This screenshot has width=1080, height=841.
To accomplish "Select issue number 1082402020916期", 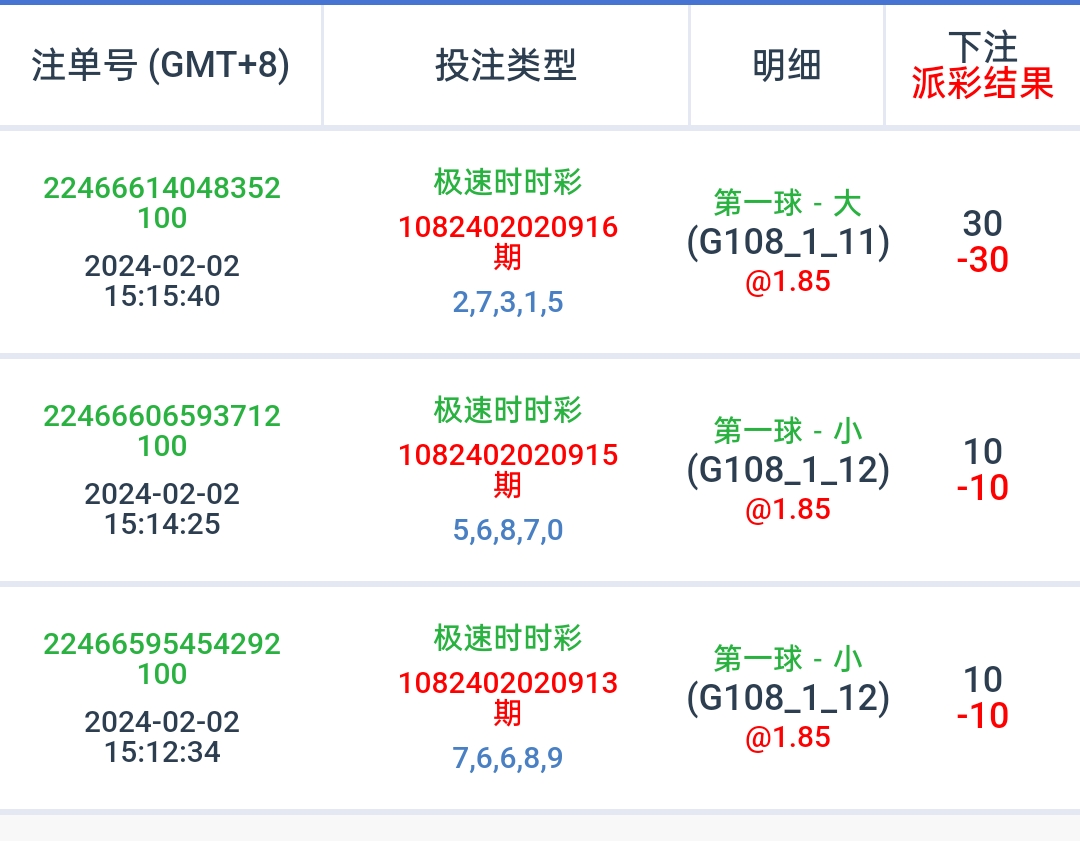I will point(508,242).
